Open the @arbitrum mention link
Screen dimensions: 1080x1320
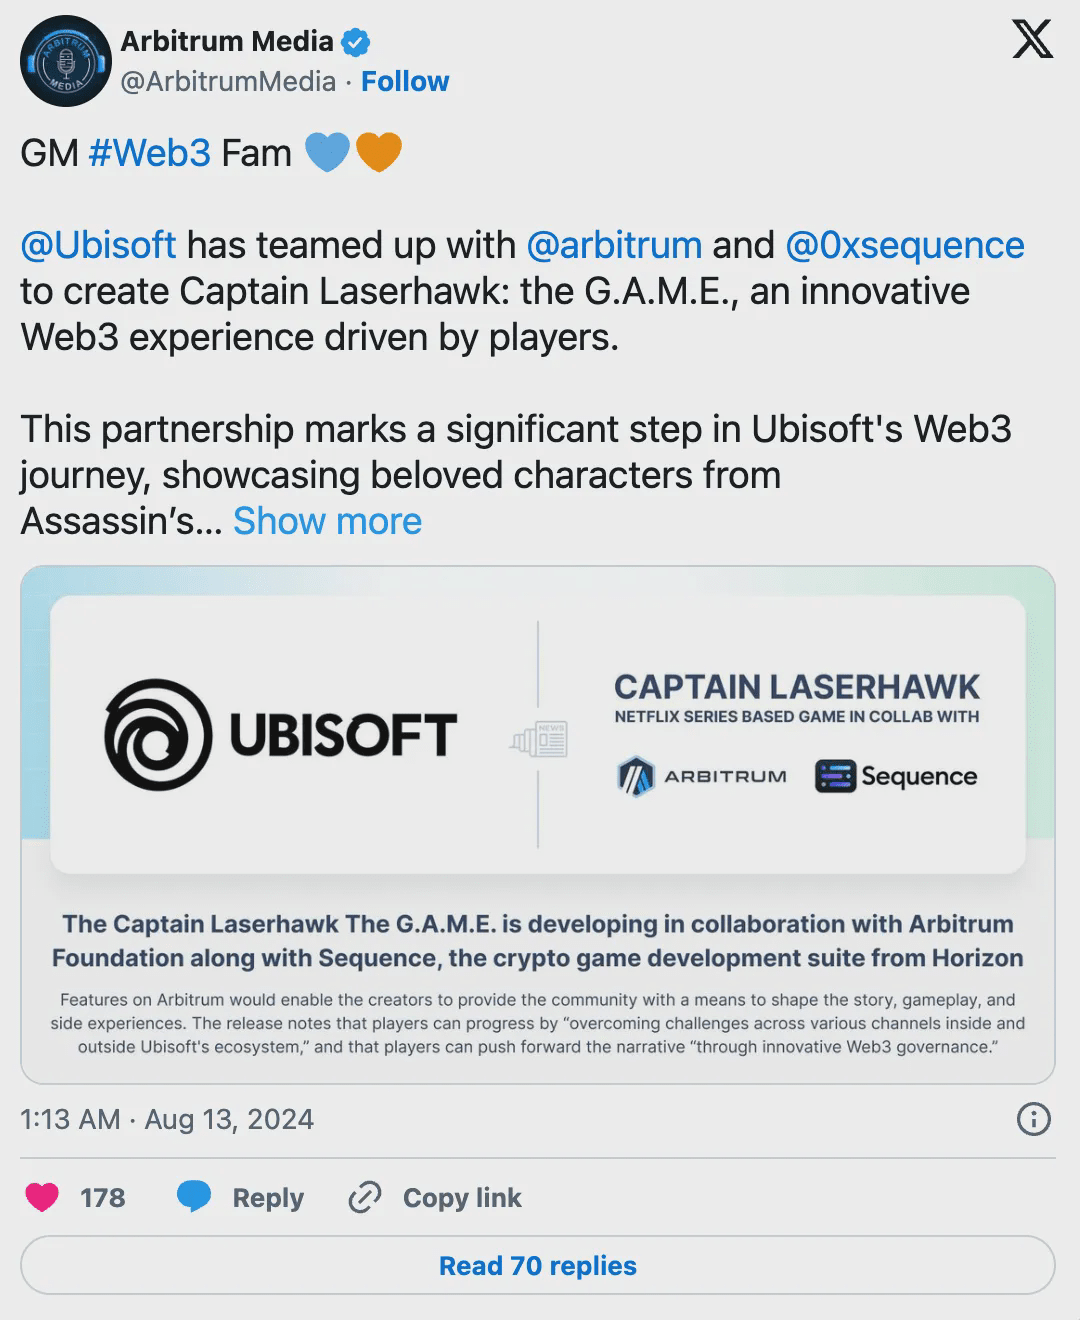[613, 245]
